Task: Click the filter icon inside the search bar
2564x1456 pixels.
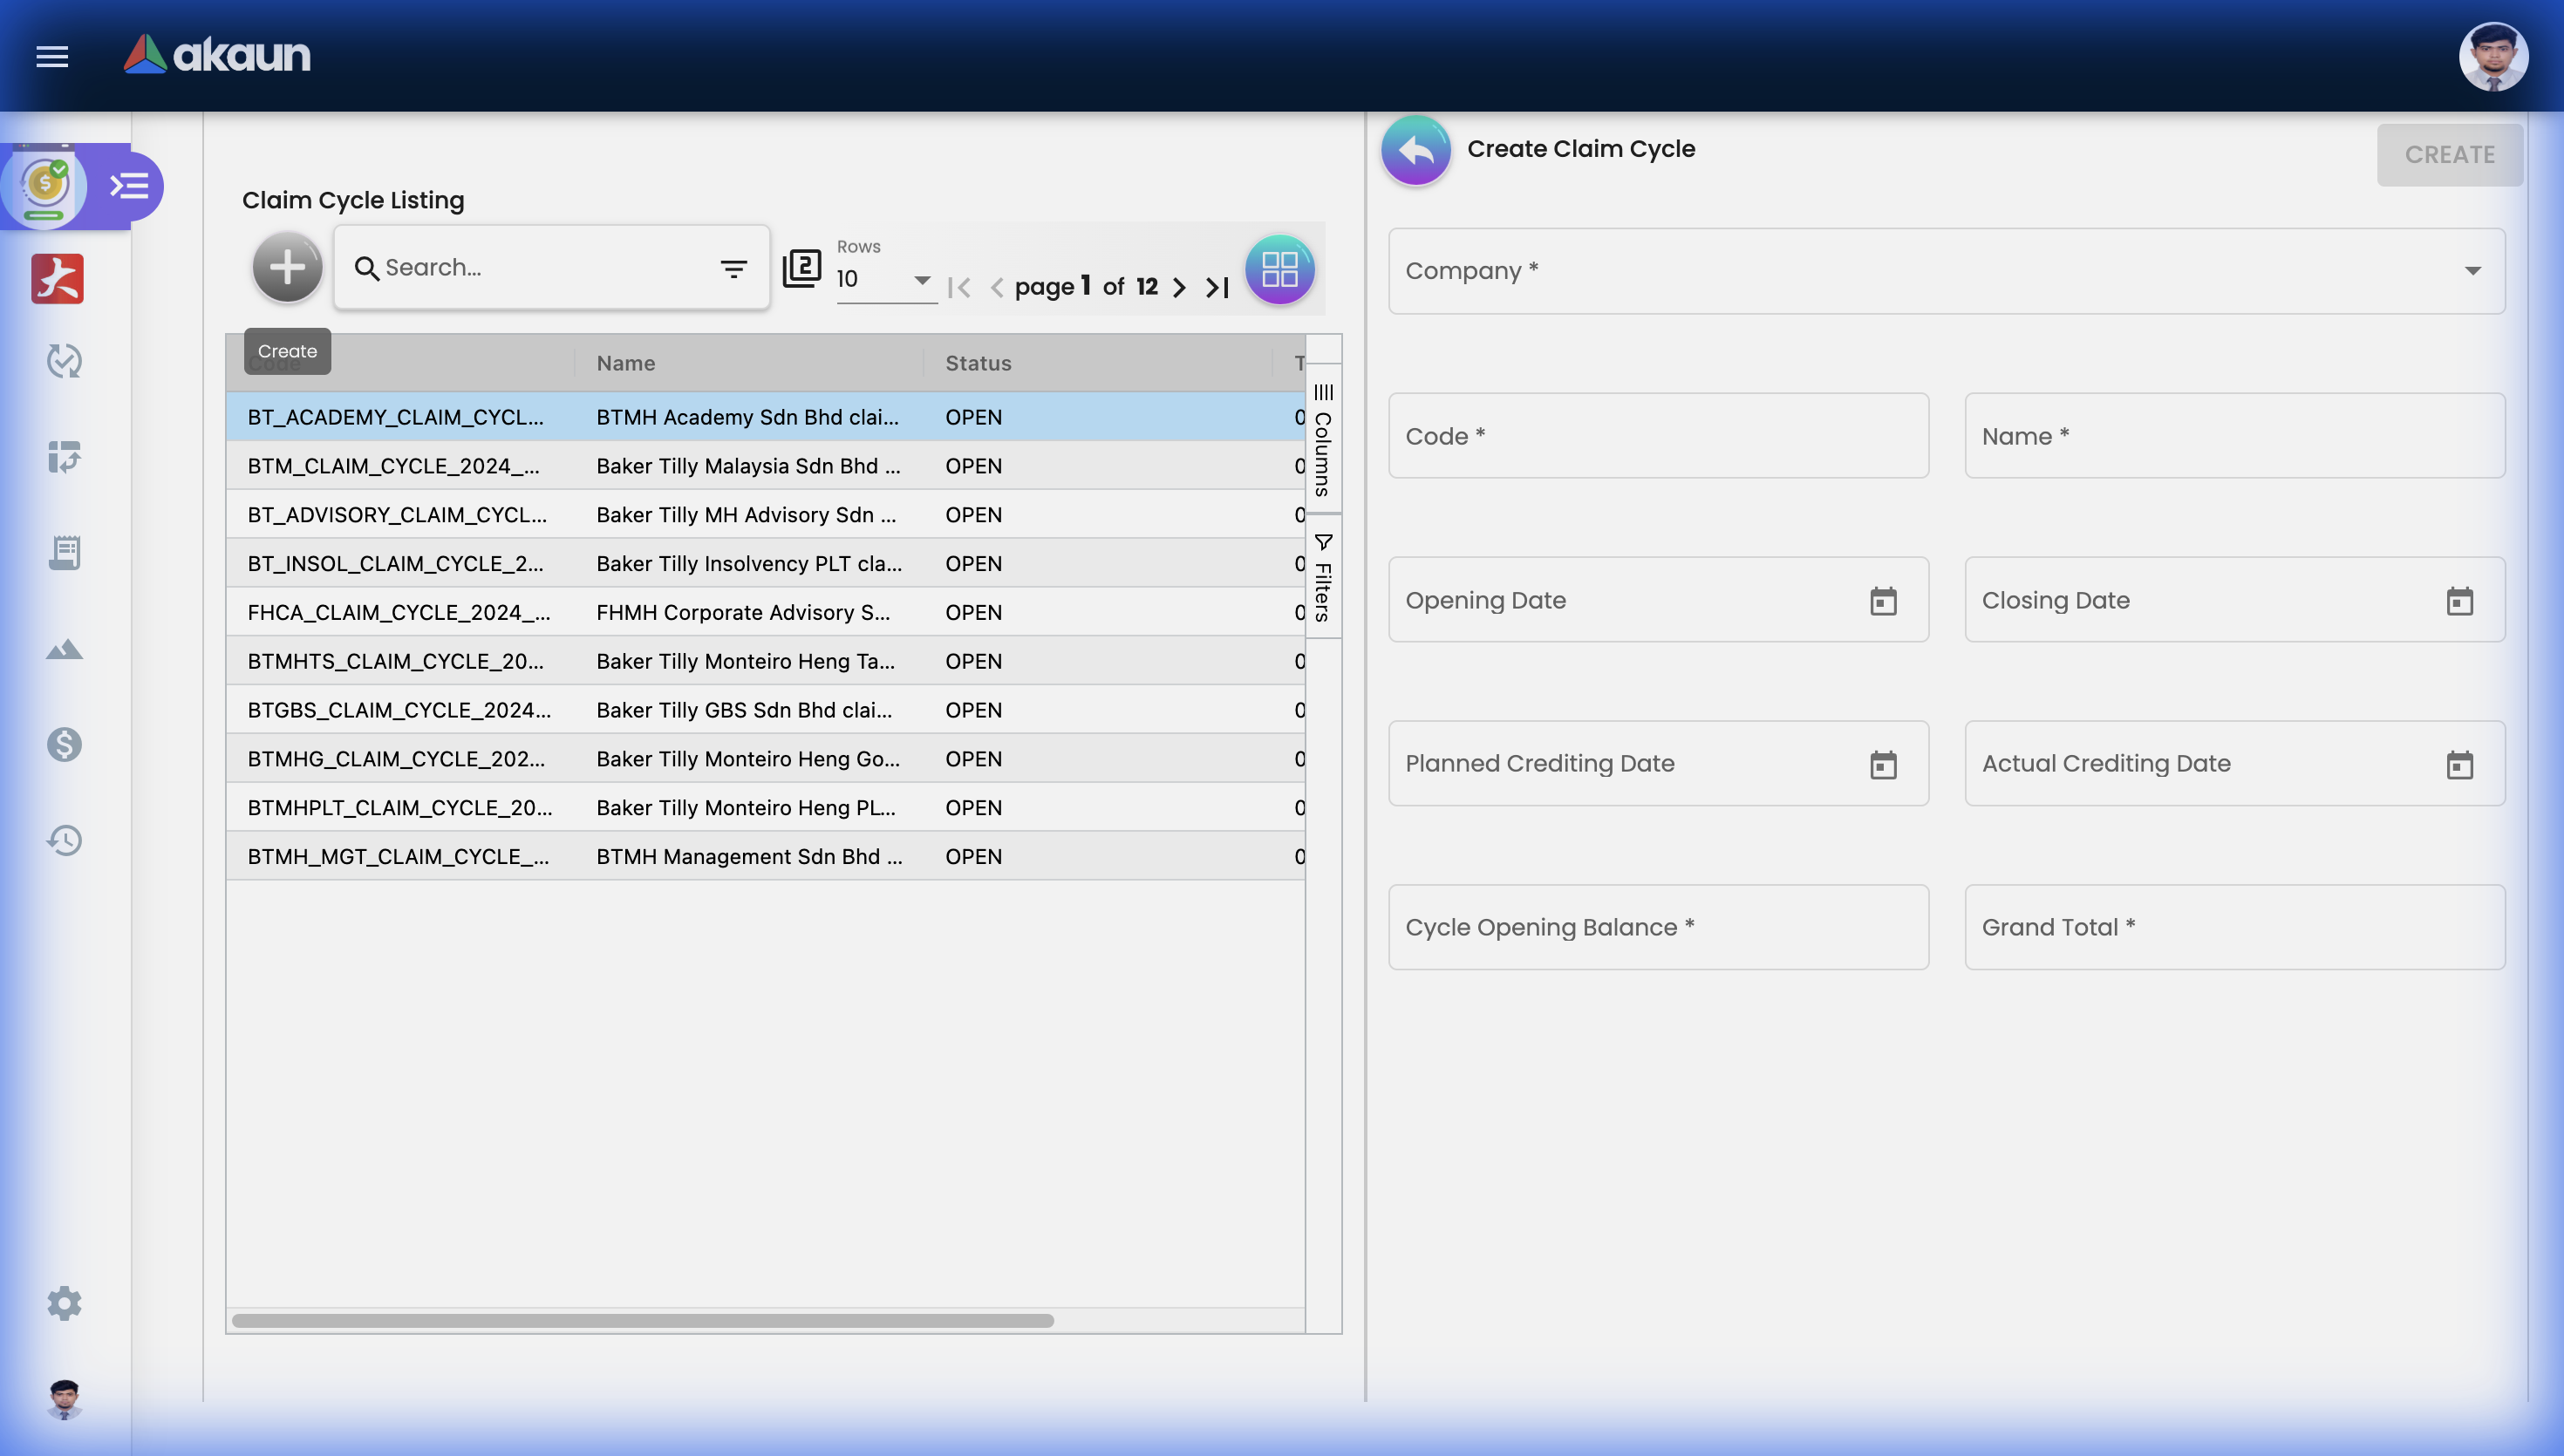Action: 733,268
